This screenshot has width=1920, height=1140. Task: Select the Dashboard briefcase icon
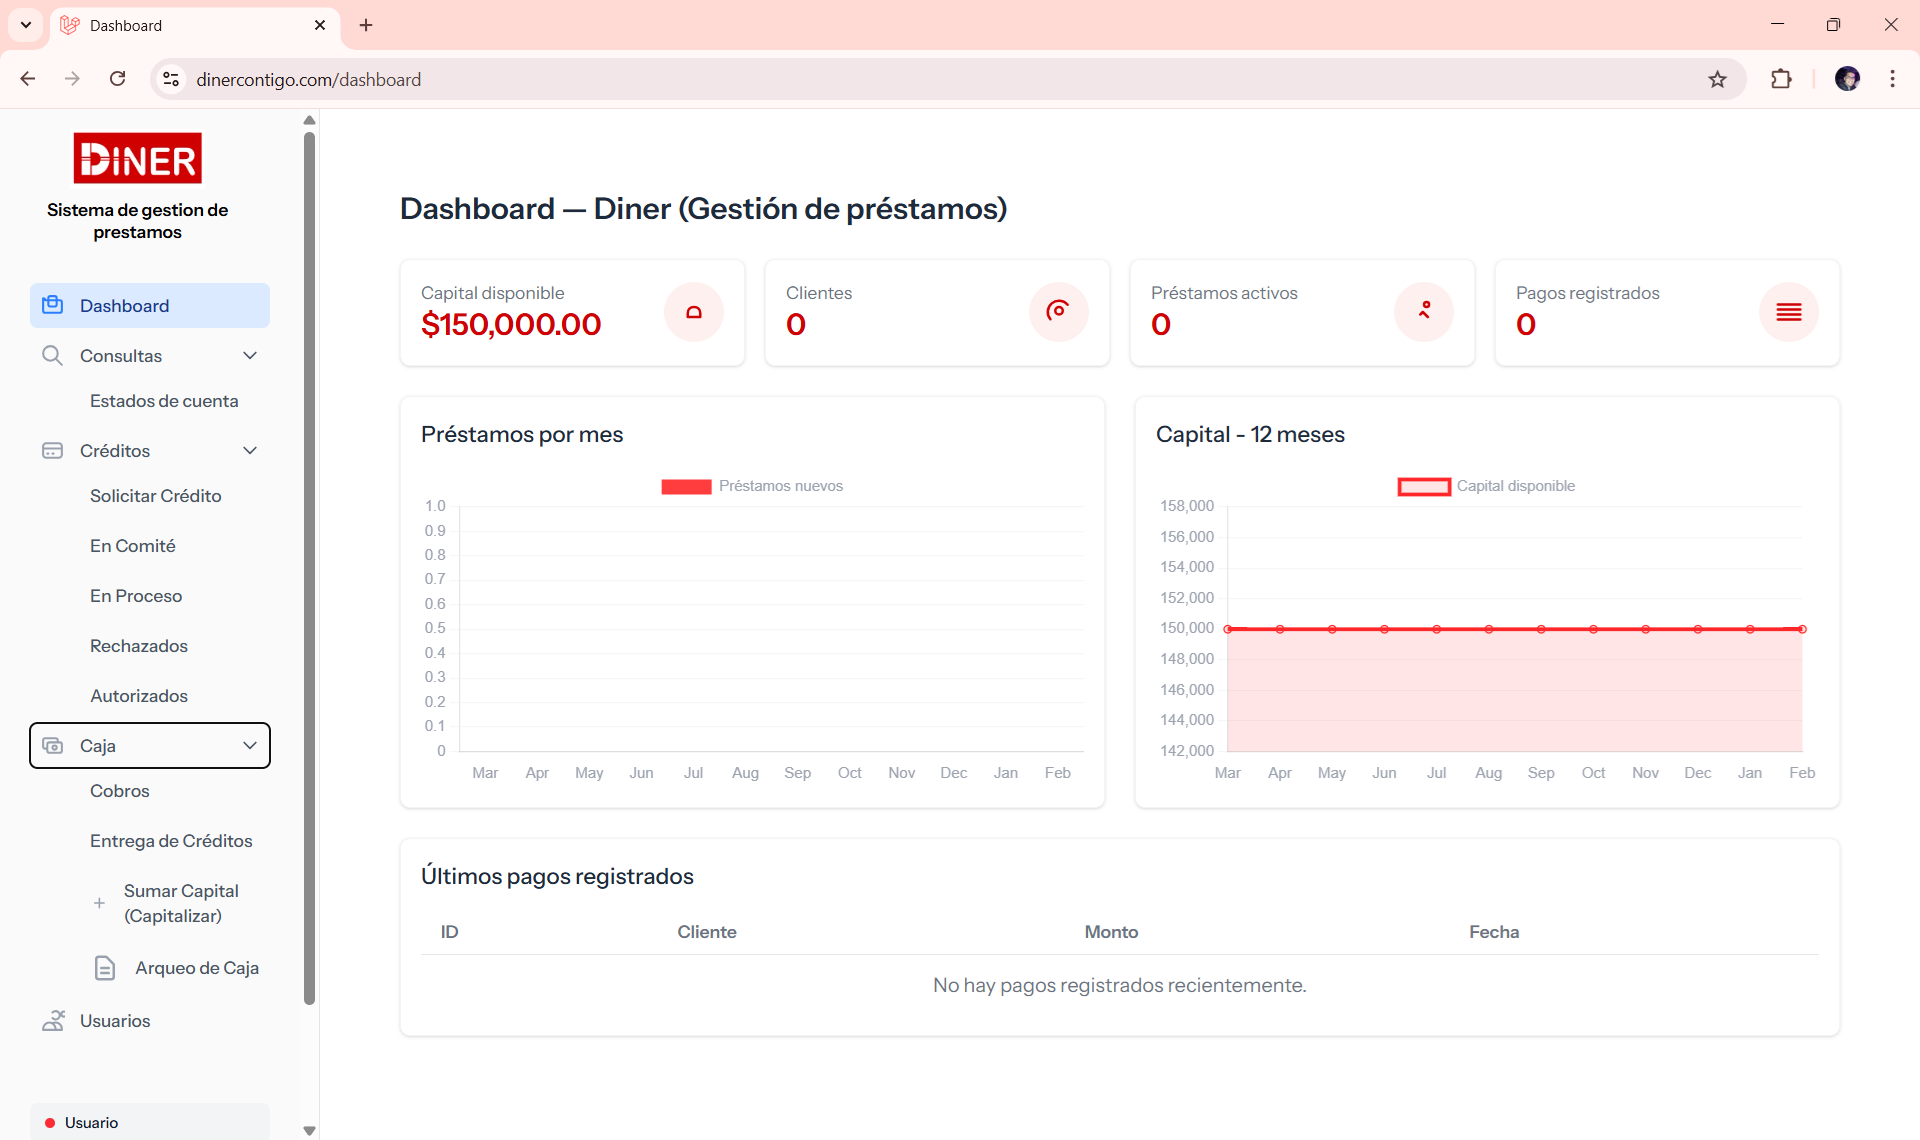click(52, 305)
